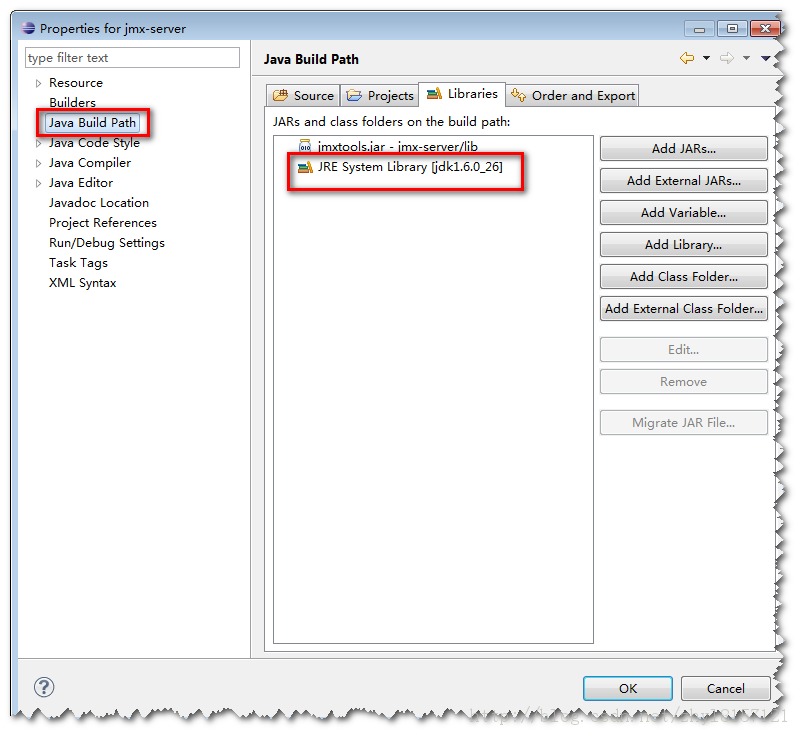Screen dimensions: 802x736
Task: Click the back navigation arrow icon
Action: (687, 58)
